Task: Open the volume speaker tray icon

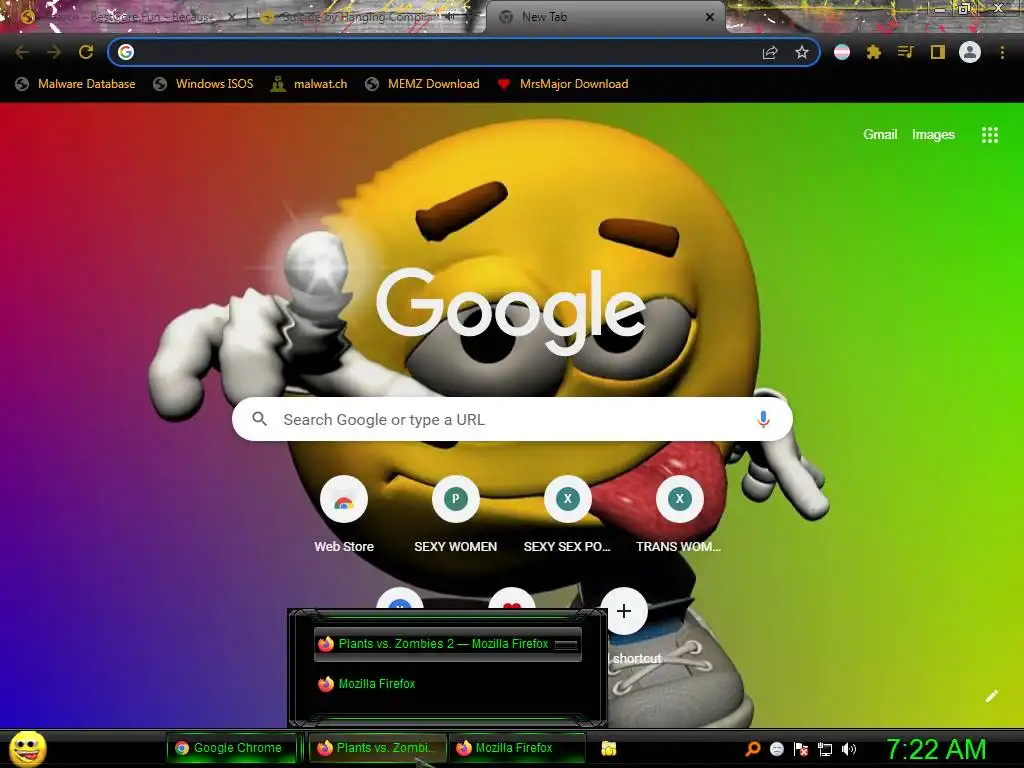Action: (x=849, y=749)
